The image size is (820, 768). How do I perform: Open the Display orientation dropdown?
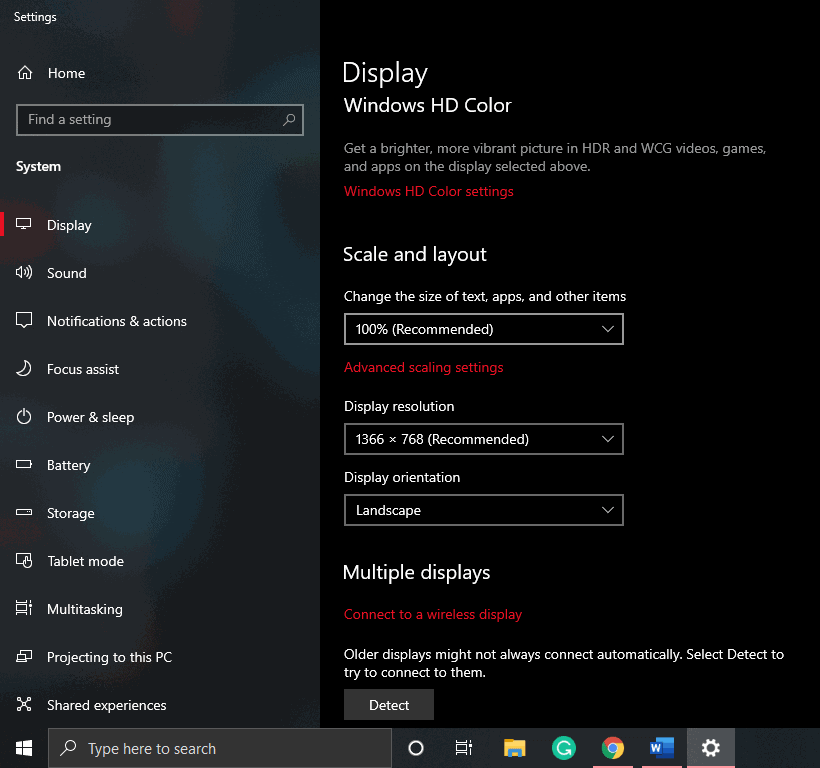[x=484, y=510]
